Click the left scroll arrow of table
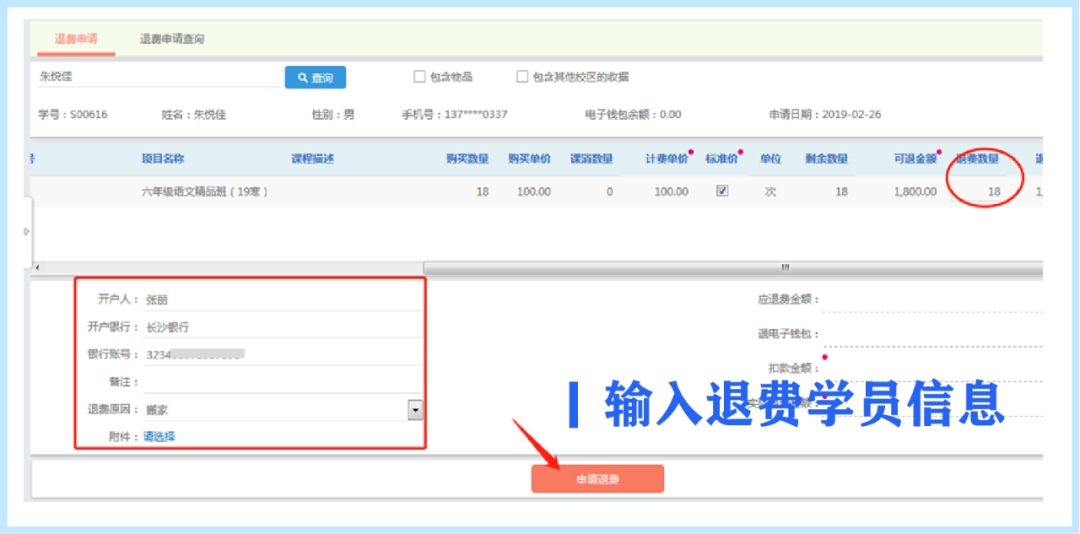The width and height of the screenshot is (1080, 534). [37, 268]
